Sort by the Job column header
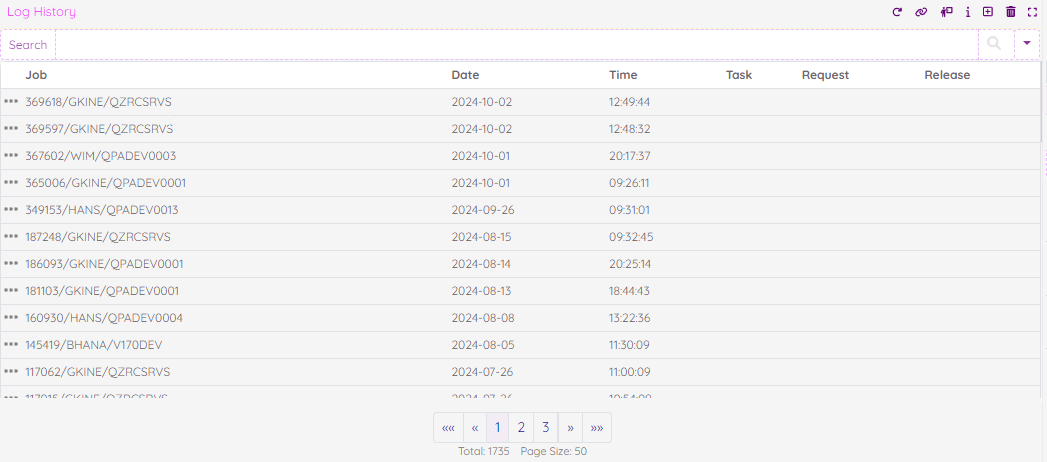 36,75
